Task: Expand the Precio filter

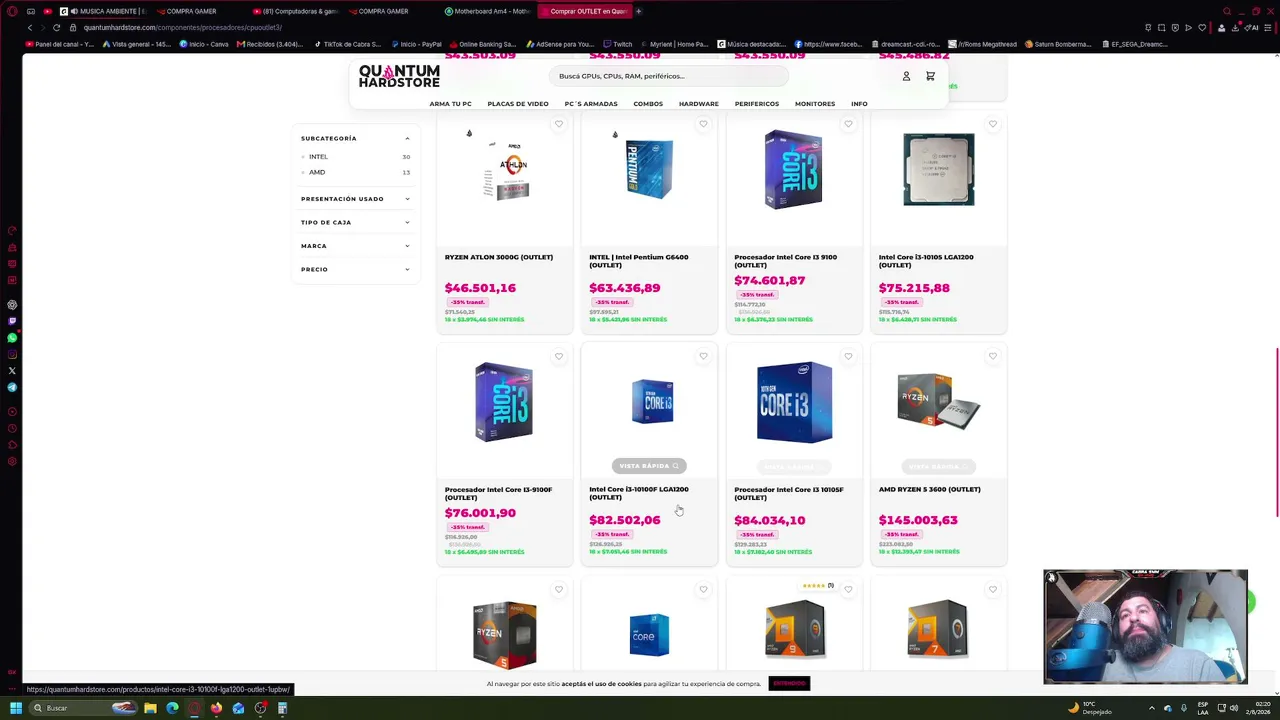Action: pyautogui.click(x=355, y=269)
